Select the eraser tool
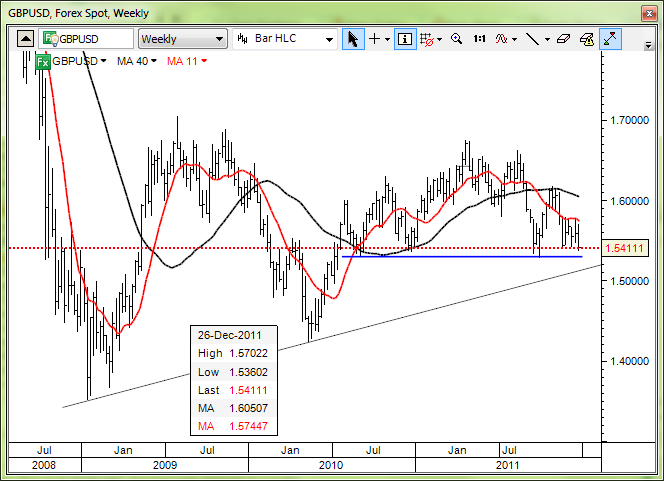The width and height of the screenshot is (664, 481). (x=564, y=39)
